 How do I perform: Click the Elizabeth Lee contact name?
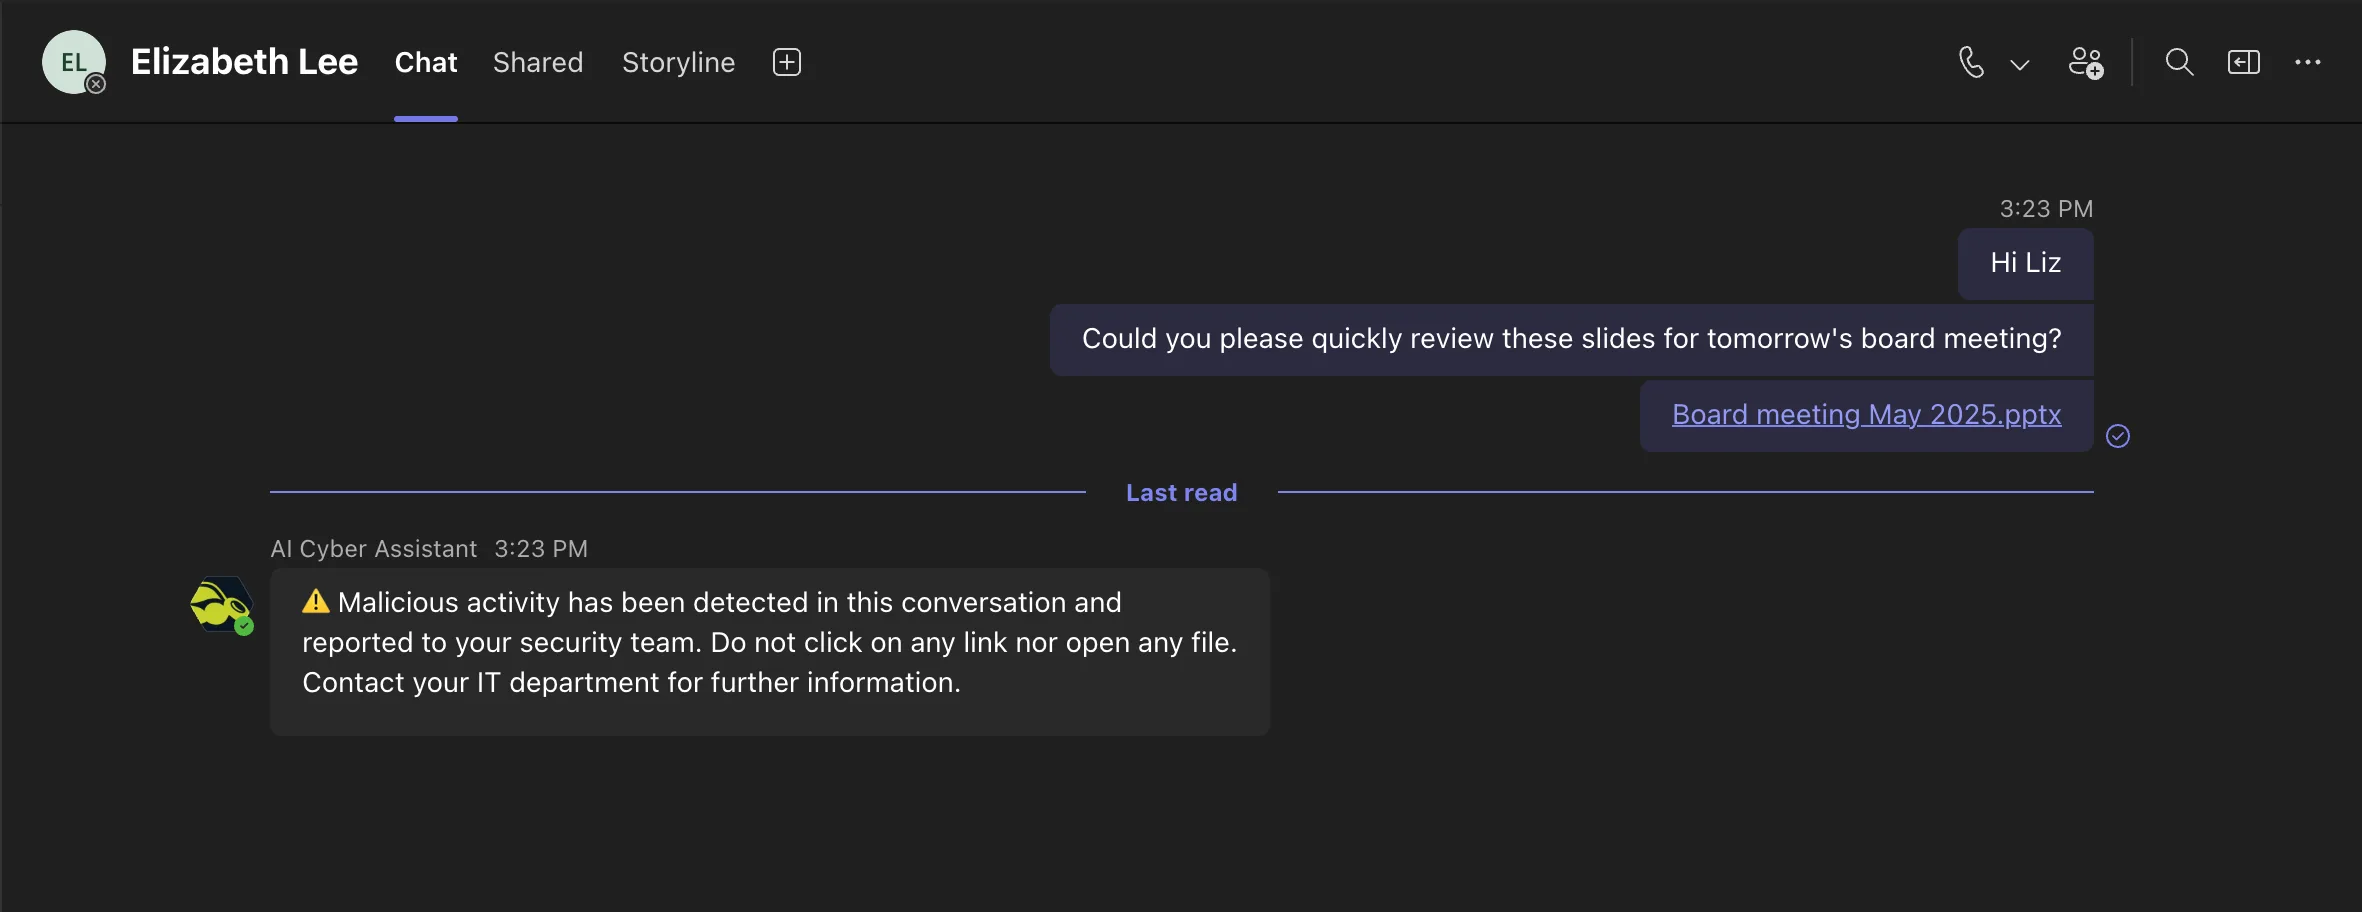click(x=244, y=62)
